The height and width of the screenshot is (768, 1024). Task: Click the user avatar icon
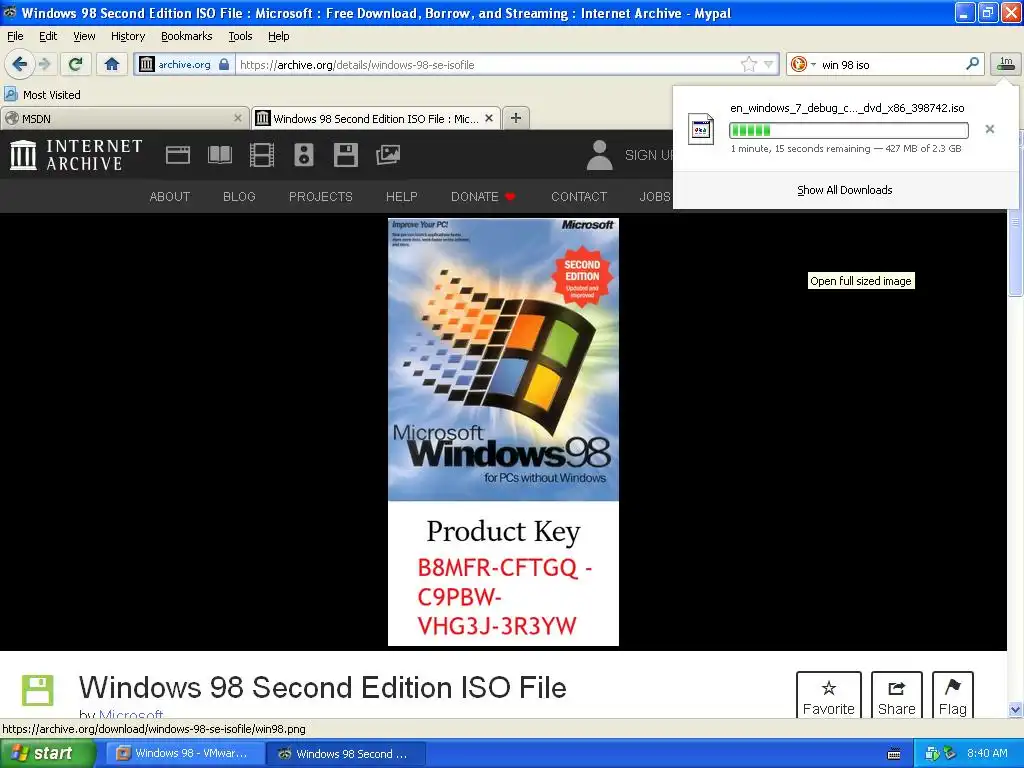click(600, 155)
